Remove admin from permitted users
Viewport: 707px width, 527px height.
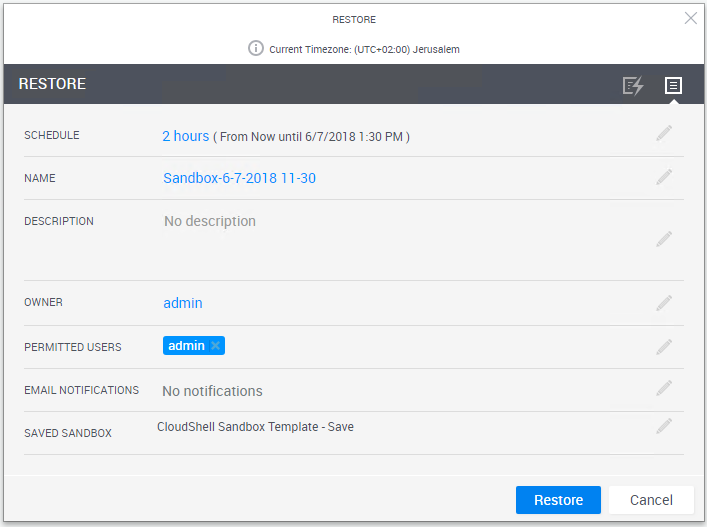(215, 346)
